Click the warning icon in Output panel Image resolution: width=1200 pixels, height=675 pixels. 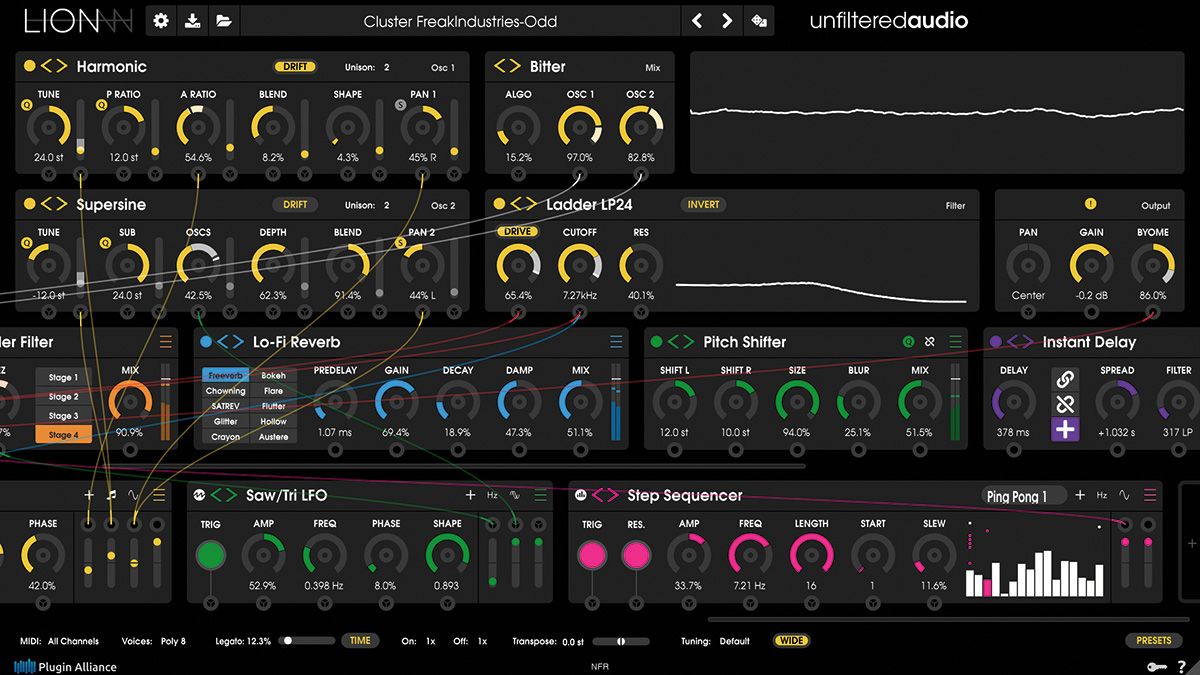[1090, 204]
